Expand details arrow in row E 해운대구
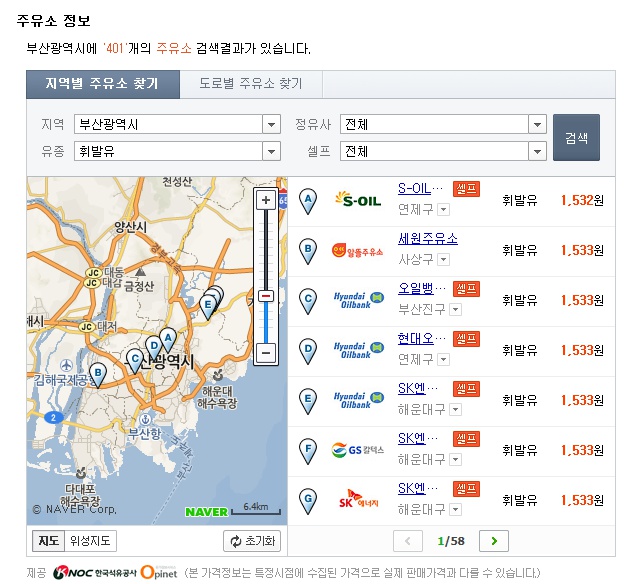Viewport: 631px width, 584px height. [x=455, y=409]
